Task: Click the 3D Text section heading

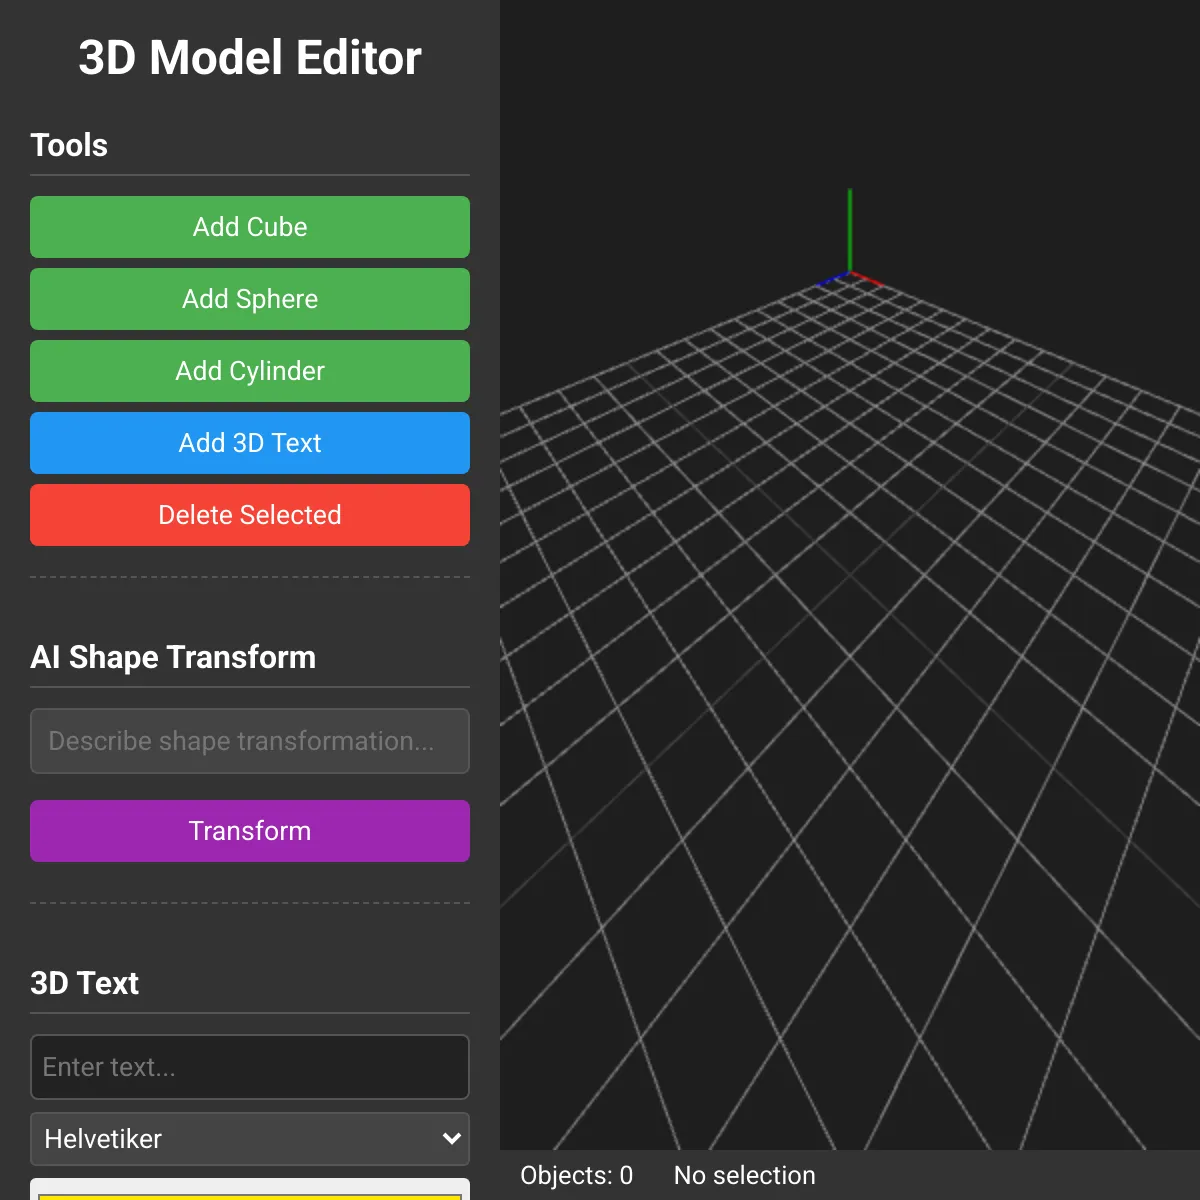Action: [85, 983]
